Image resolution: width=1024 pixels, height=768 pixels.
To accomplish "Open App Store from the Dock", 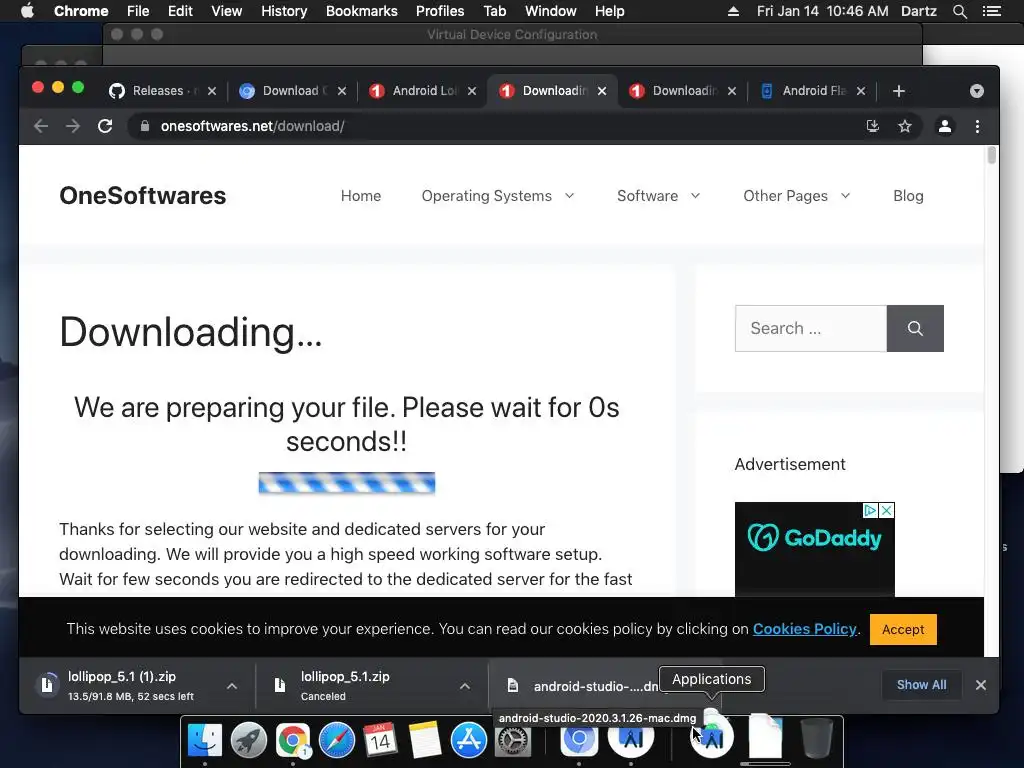I will pyautogui.click(x=468, y=740).
